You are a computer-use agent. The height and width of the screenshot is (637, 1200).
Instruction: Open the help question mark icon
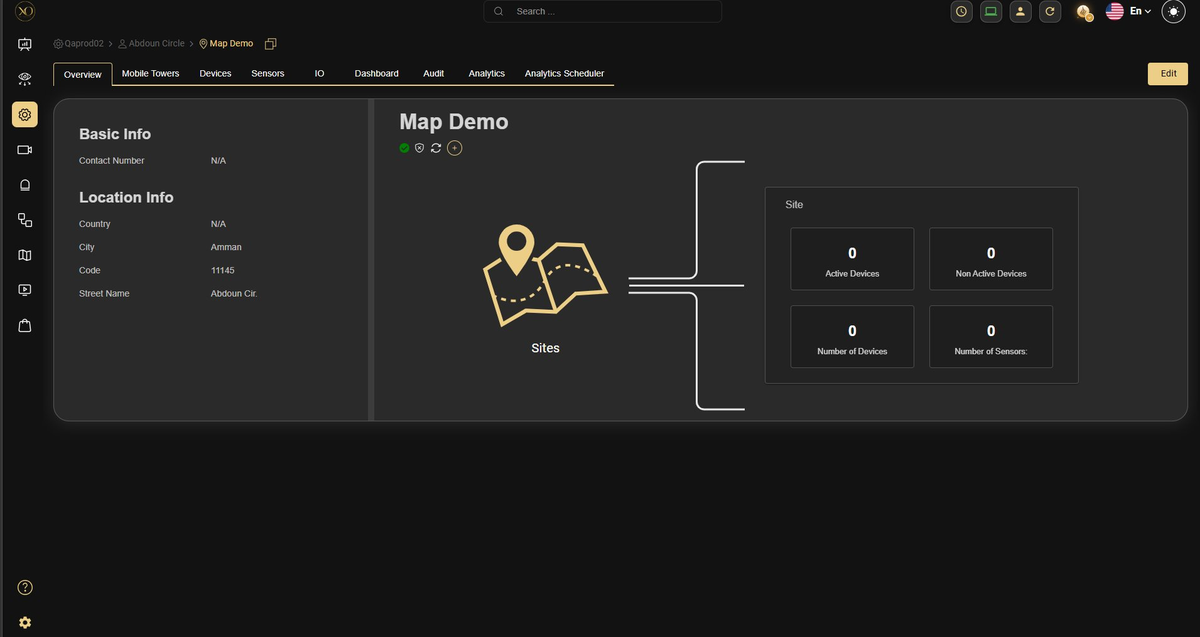[25, 587]
